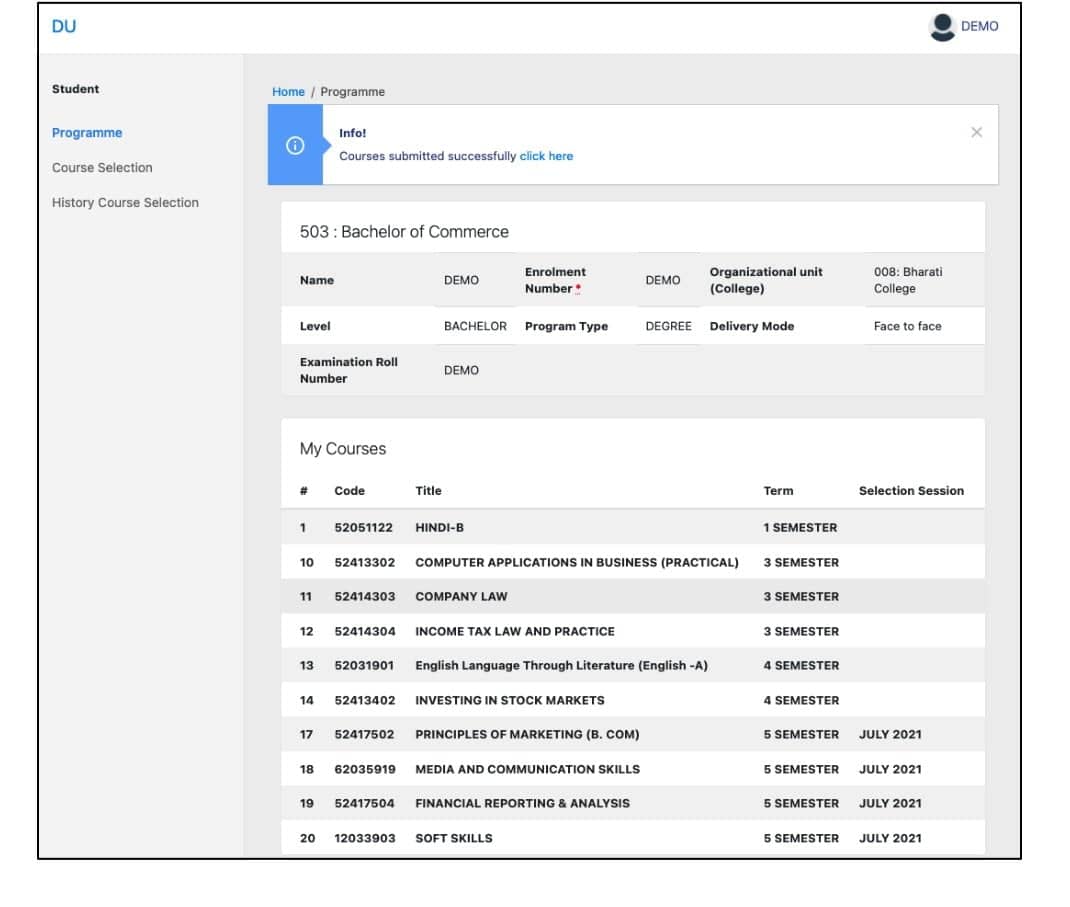Click the BACHELOR level value
1070x907 pixels.
[x=476, y=327]
